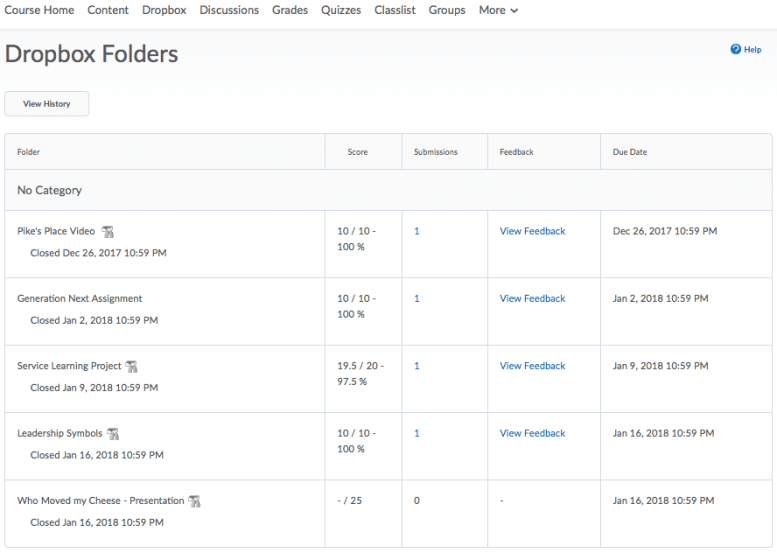Navigate to Discussions
Screen dimensions: 777x553
click(229, 10)
